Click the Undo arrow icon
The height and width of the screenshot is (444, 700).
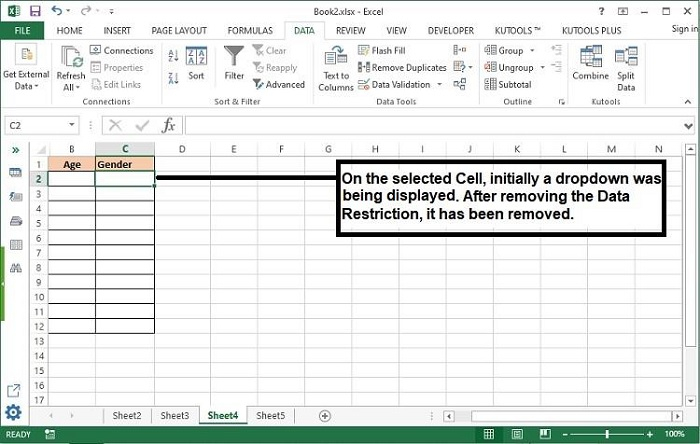57,10
